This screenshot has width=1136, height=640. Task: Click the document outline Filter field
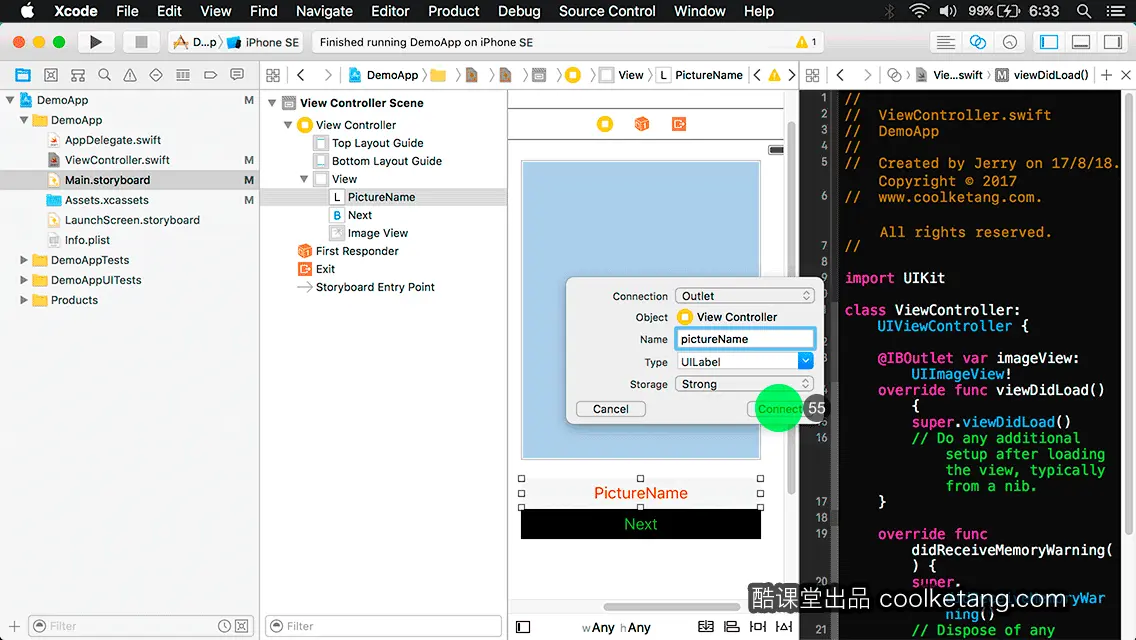tap(383, 626)
